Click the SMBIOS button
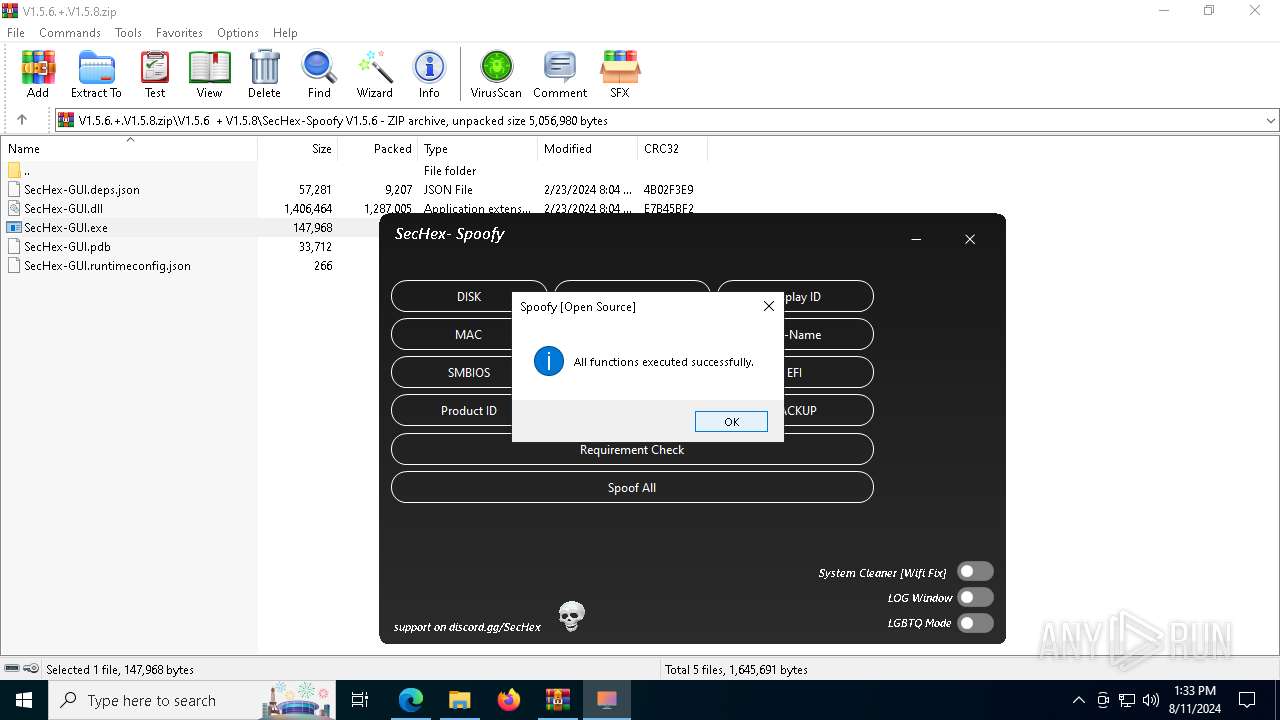Image resolution: width=1280 pixels, height=720 pixels. [469, 372]
